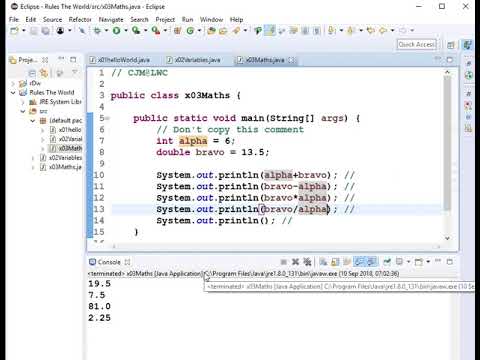The height and width of the screenshot is (360, 480).
Task: Click the Search flashlight toolbar icon
Action: pos(236,31)
